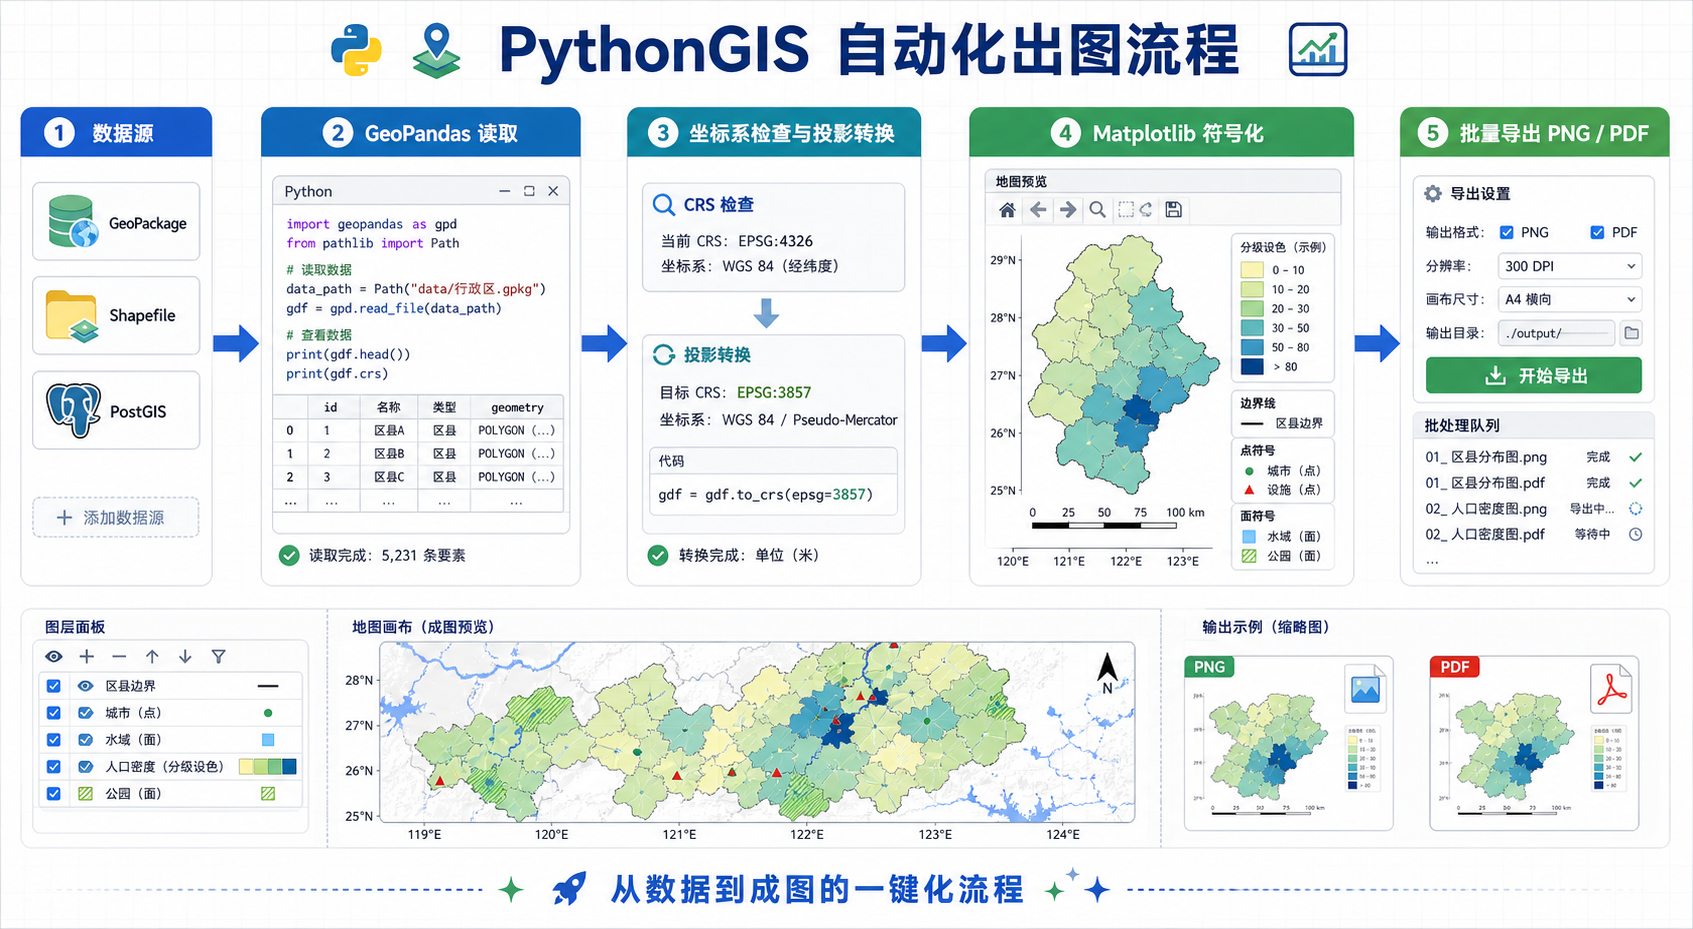Click the 目标 CRS EPSG:3857 value
Image resolution: width=1693 pixels, height=929 pixels.
774,393
